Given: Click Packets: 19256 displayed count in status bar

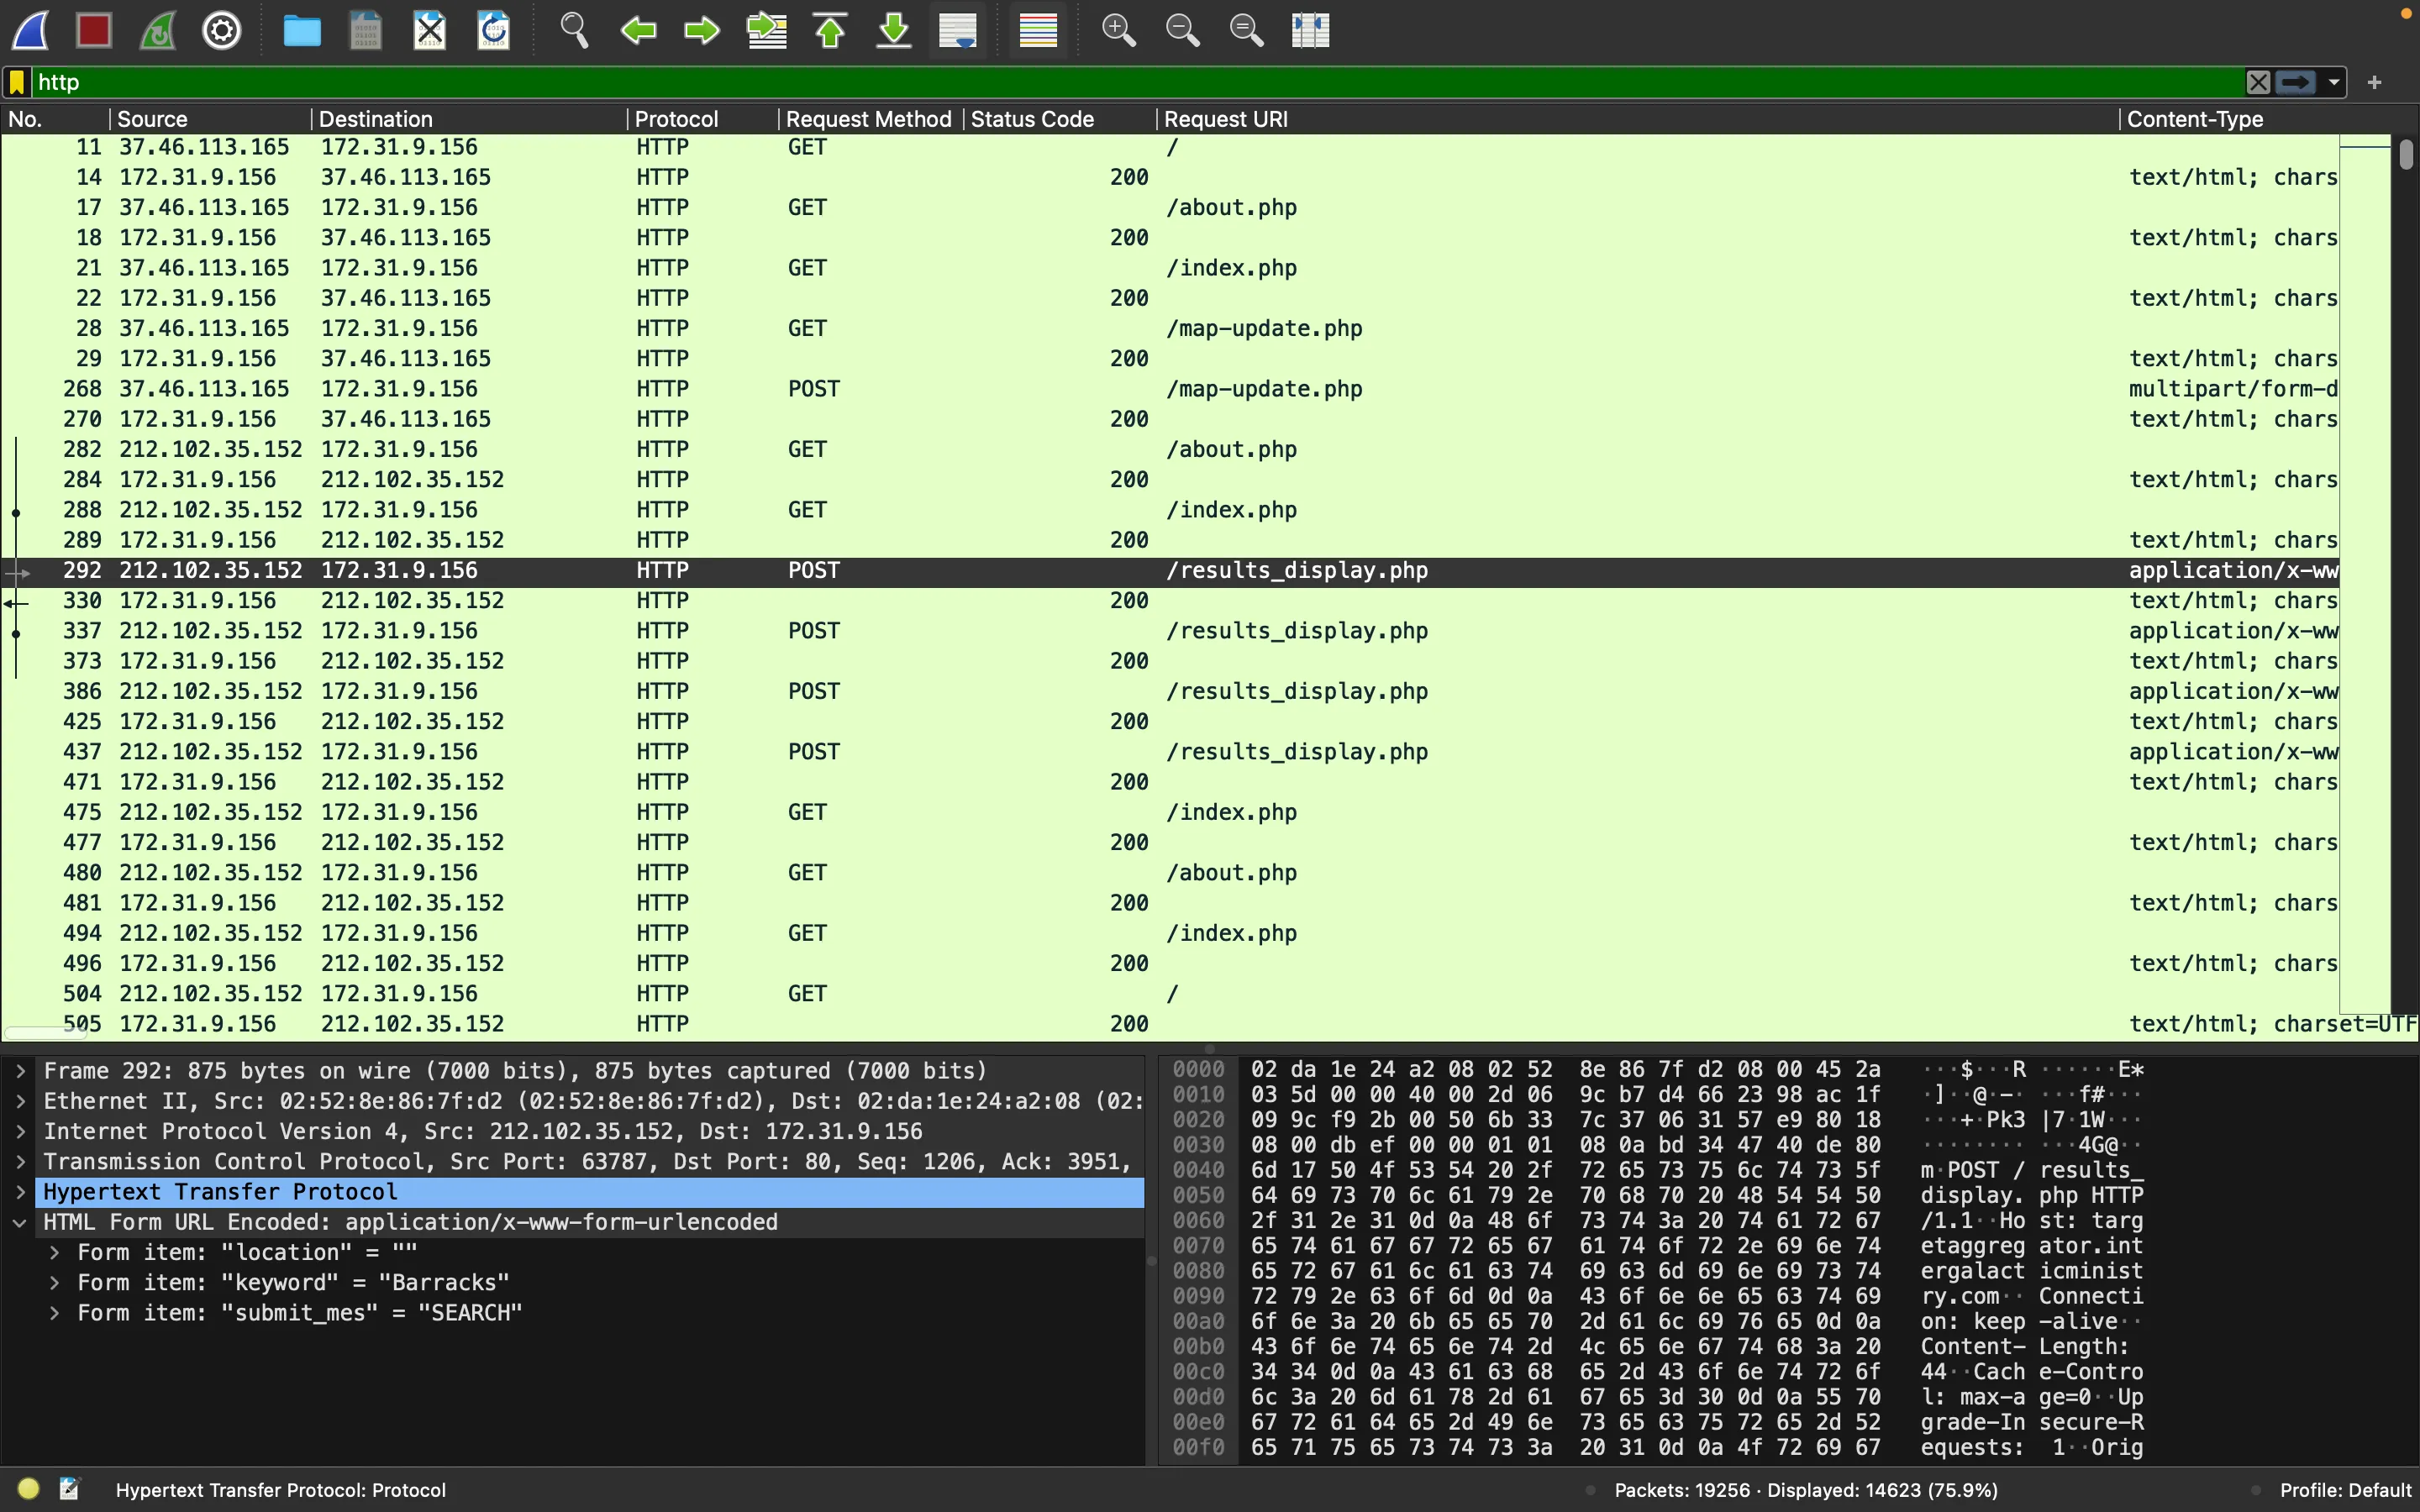Looking at the screenshot, I should tap(1806, 1490).
